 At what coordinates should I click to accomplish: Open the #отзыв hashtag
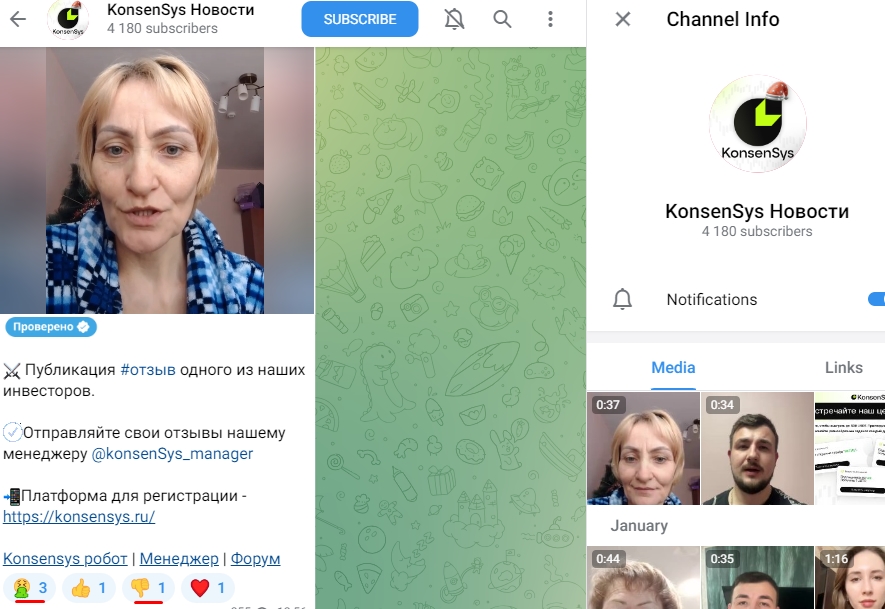(148, 370)
